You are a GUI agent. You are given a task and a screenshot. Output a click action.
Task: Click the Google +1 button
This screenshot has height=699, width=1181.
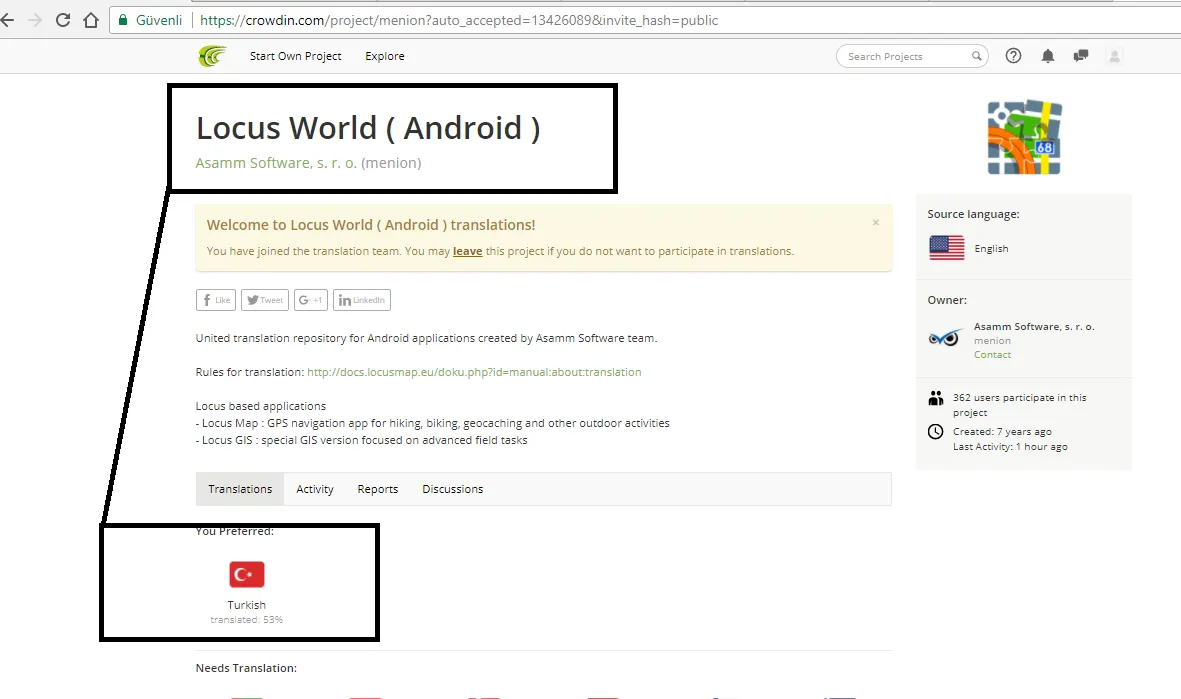310,300
